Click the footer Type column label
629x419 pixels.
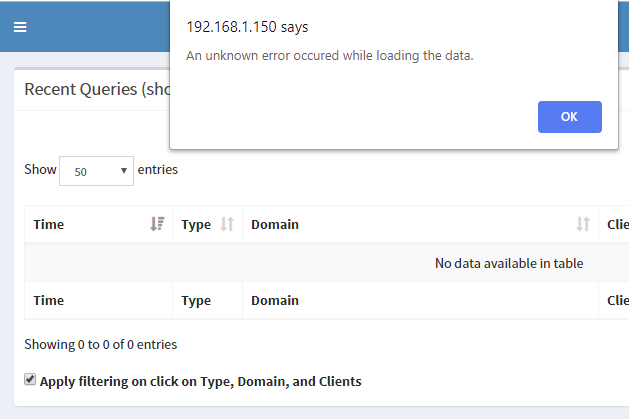[196, 300]
